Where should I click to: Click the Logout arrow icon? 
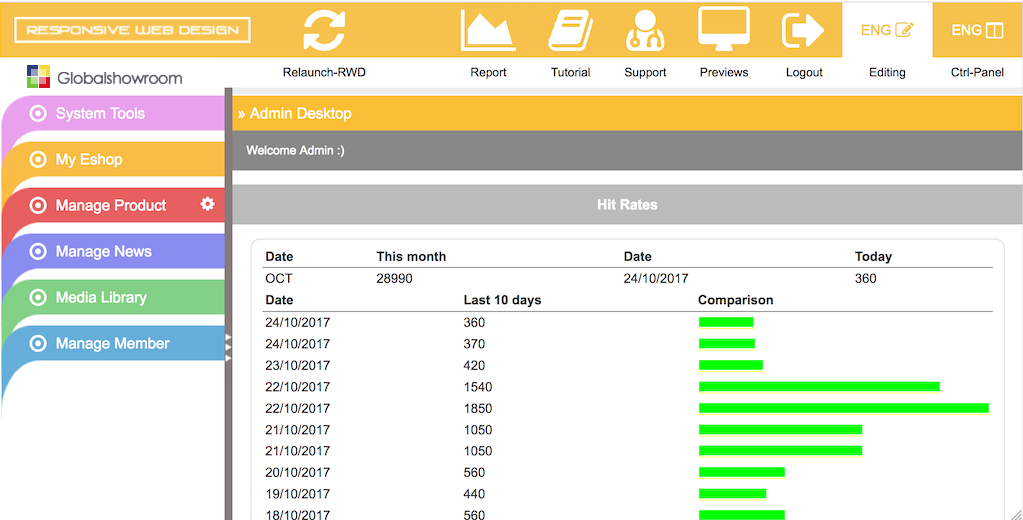803,30
